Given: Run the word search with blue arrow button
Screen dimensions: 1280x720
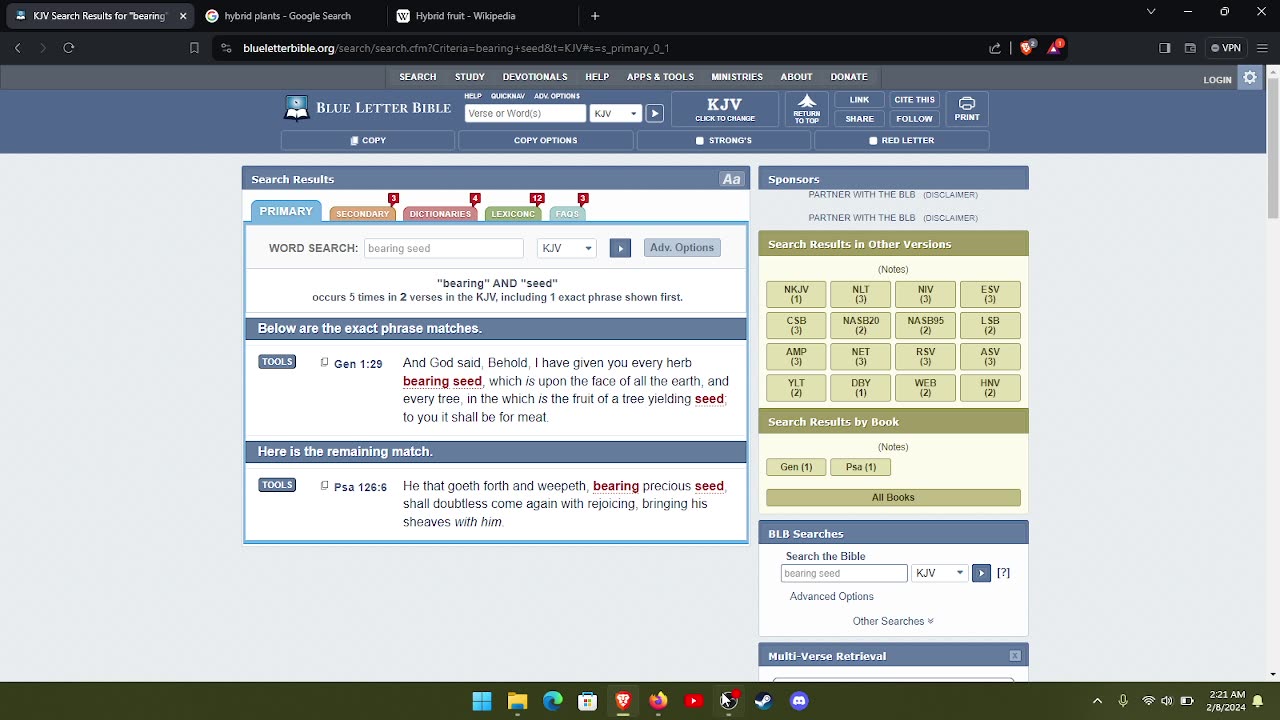Looking at the screenshot, I should pyautogui.click(x=620, y=248).
